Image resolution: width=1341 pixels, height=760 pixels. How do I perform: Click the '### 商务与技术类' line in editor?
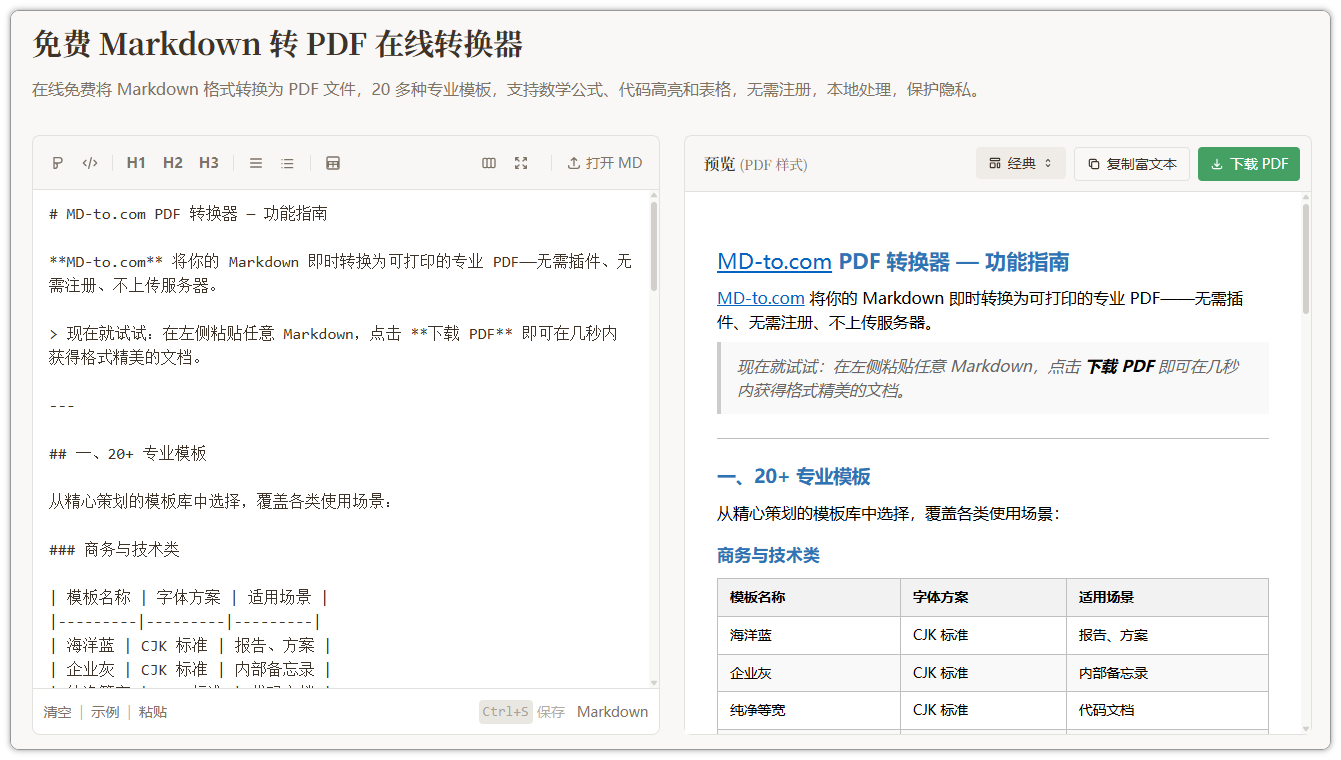click(x=114, y=550)
